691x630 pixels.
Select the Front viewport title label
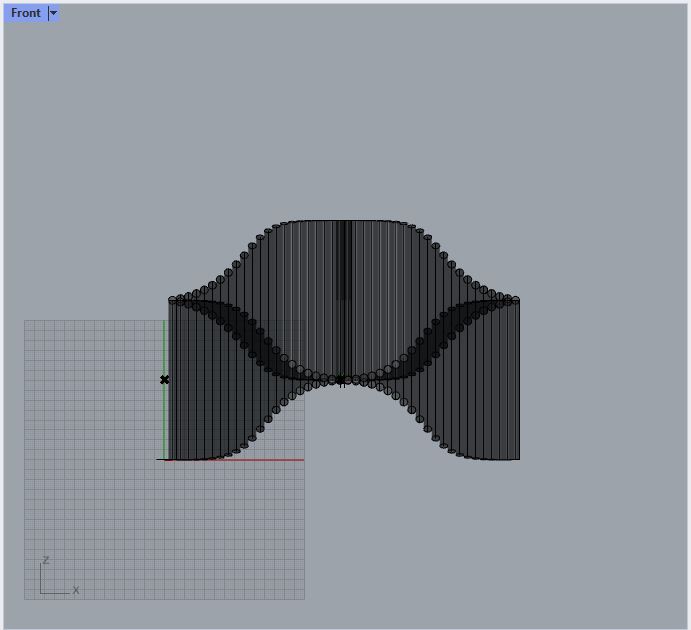[26, 13]
